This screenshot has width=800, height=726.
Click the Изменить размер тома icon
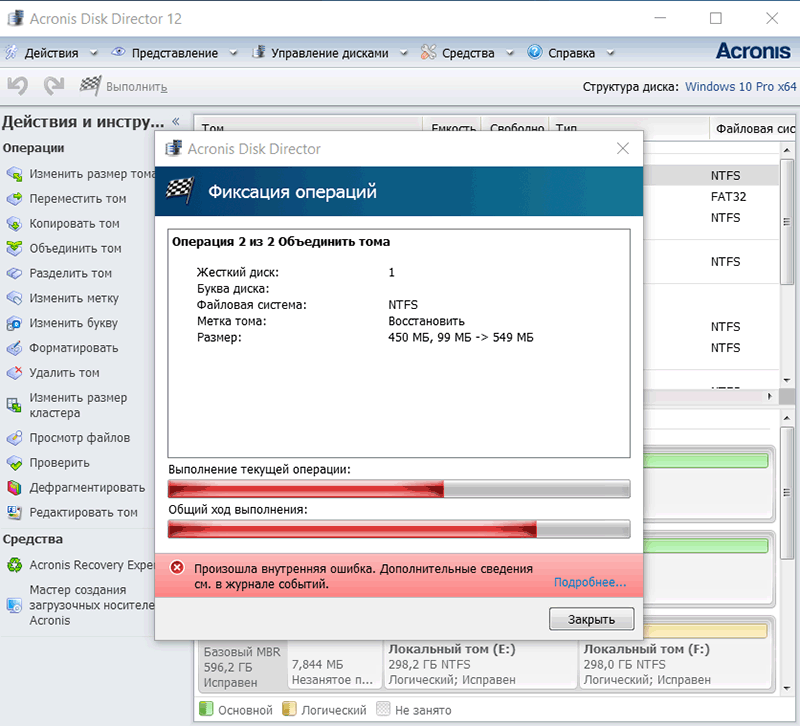tap(14, 174)
